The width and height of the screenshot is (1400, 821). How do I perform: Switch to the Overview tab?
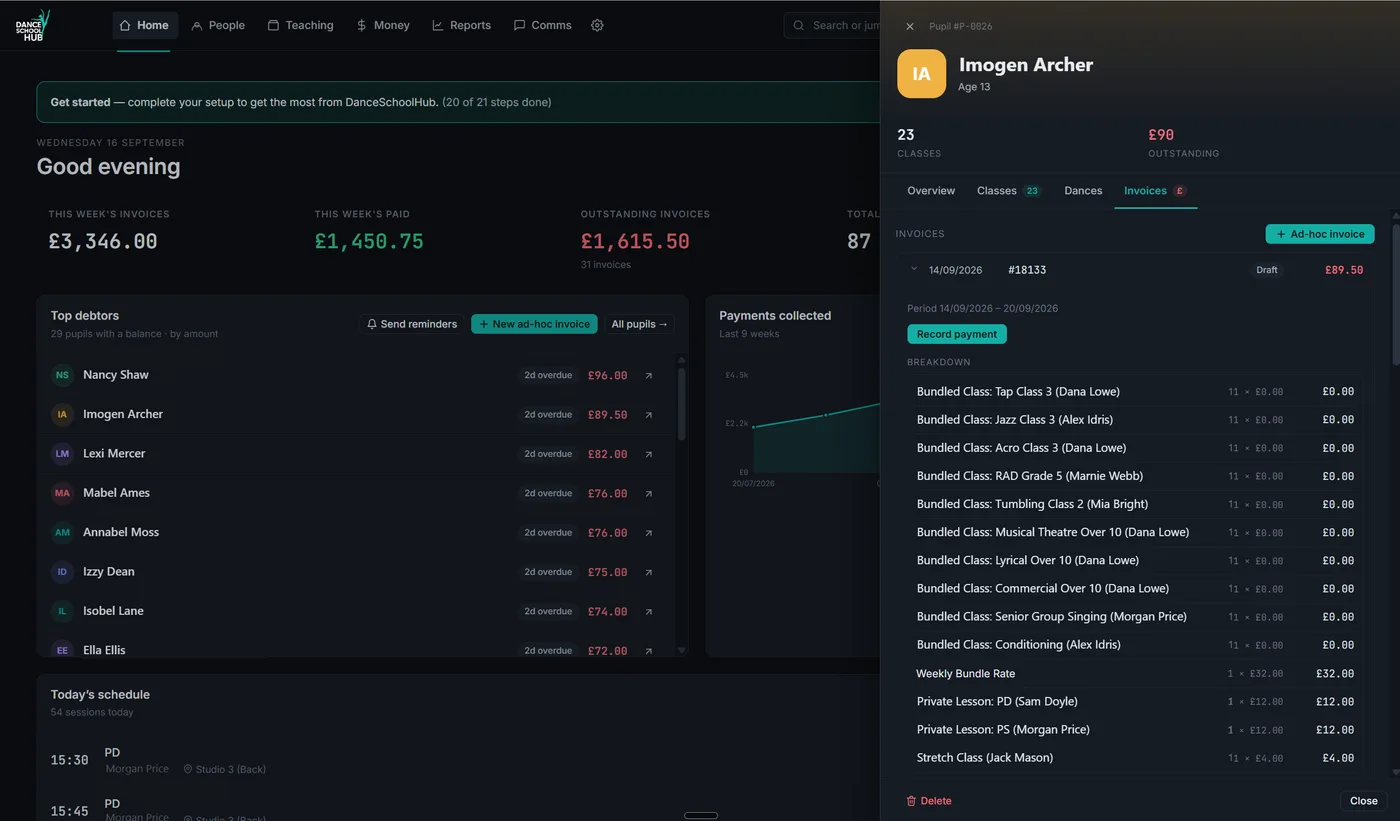pyautogui.click(x=931, y=191)
